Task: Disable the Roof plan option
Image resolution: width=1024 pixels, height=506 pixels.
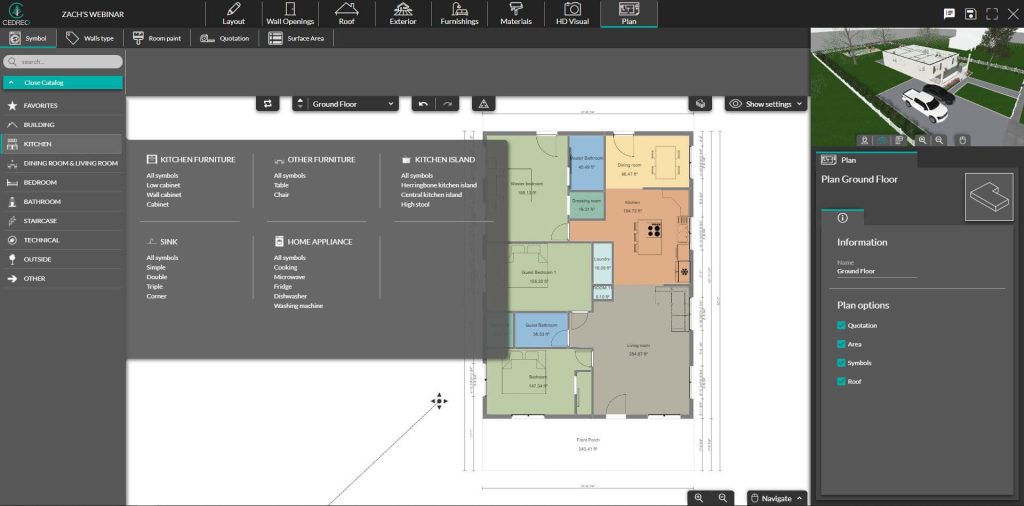Action: click(841, 381)
